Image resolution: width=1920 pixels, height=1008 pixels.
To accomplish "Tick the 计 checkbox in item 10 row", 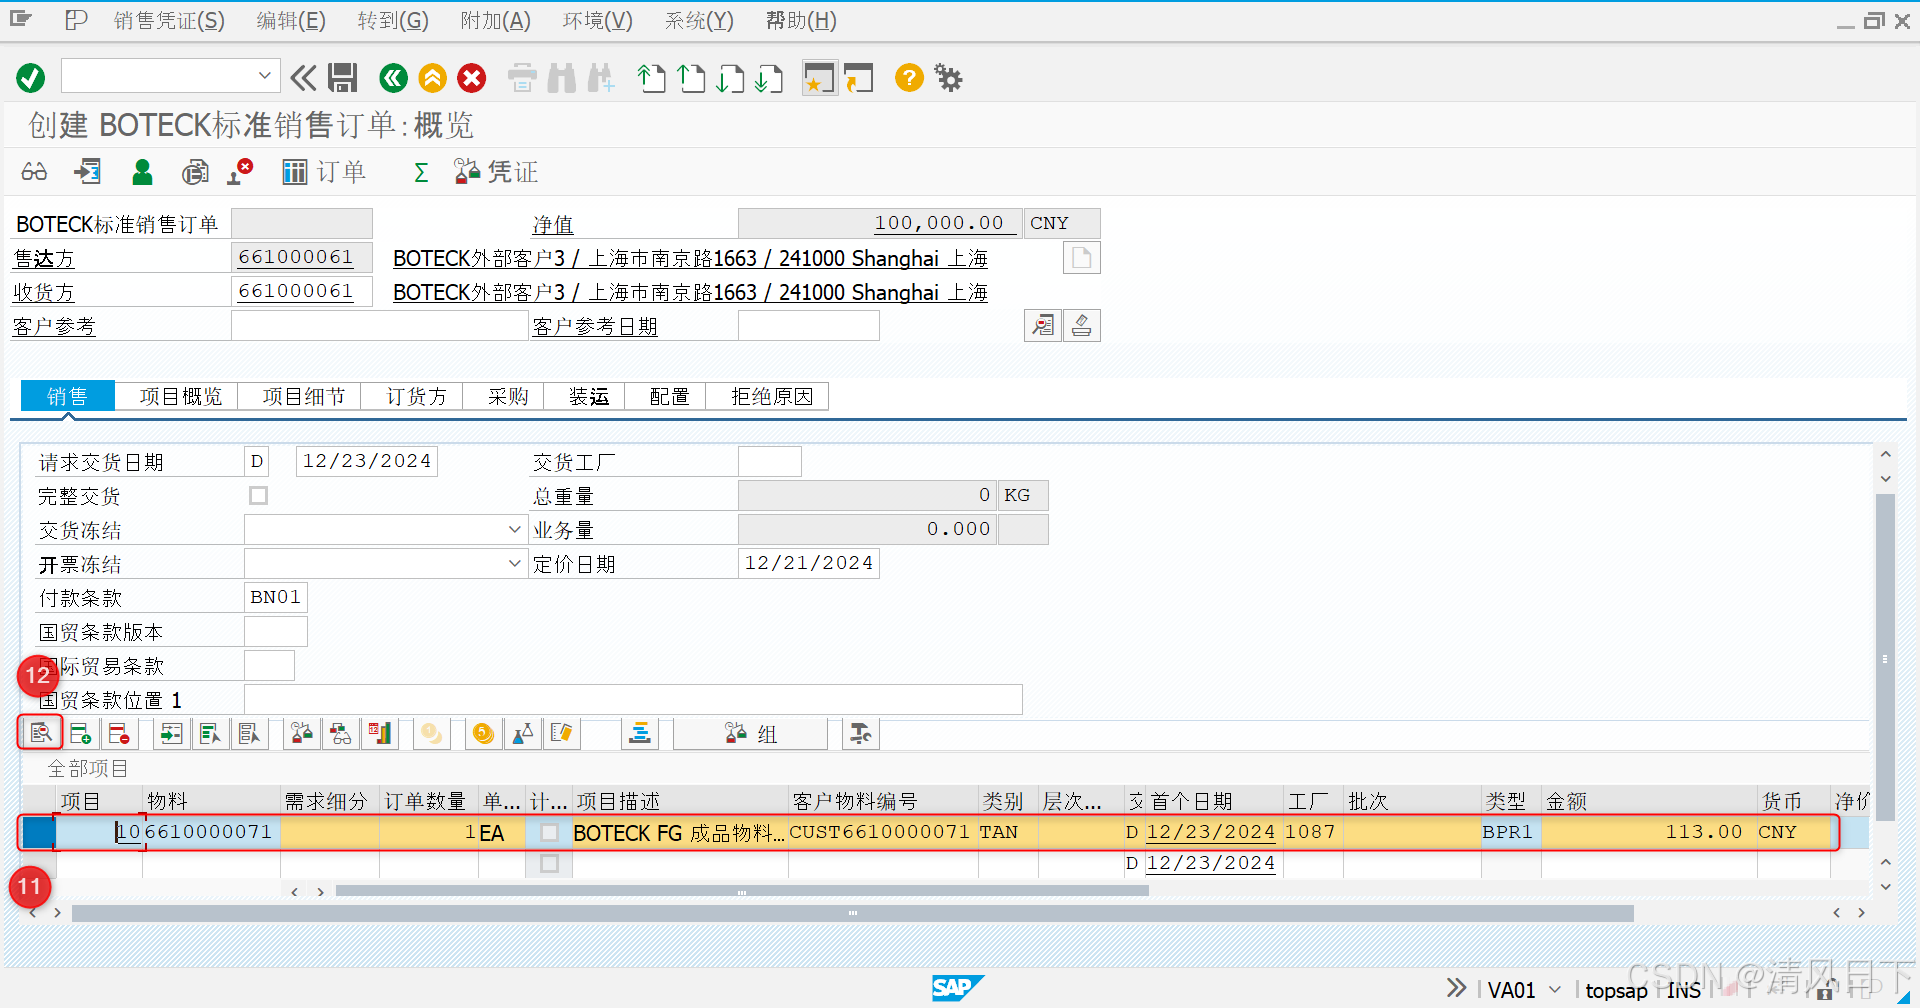I will pos(549,832).
